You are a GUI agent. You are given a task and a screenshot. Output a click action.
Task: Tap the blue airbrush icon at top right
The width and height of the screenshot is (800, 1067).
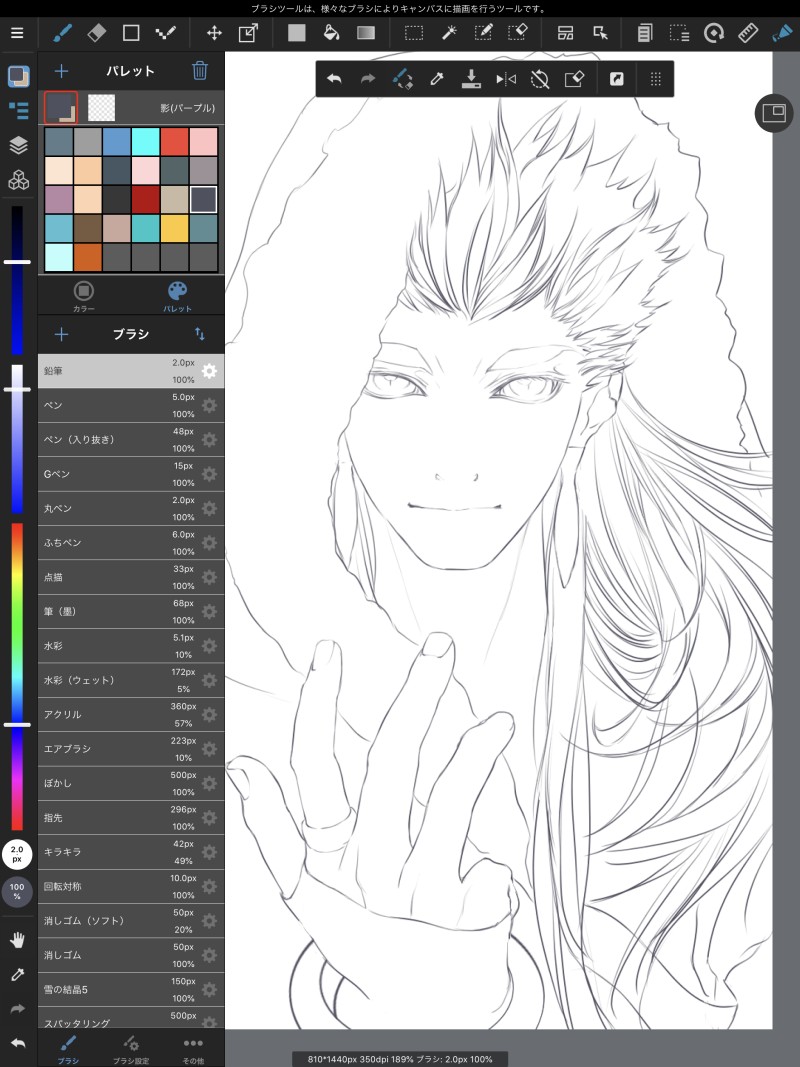[x=782, y=33]
